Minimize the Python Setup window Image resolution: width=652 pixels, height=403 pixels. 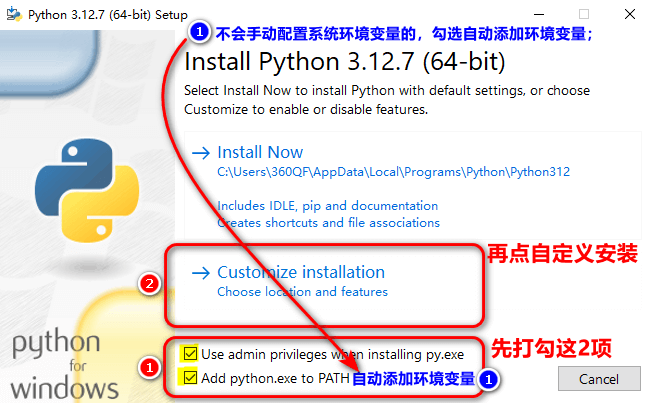[x=539, y=14]
